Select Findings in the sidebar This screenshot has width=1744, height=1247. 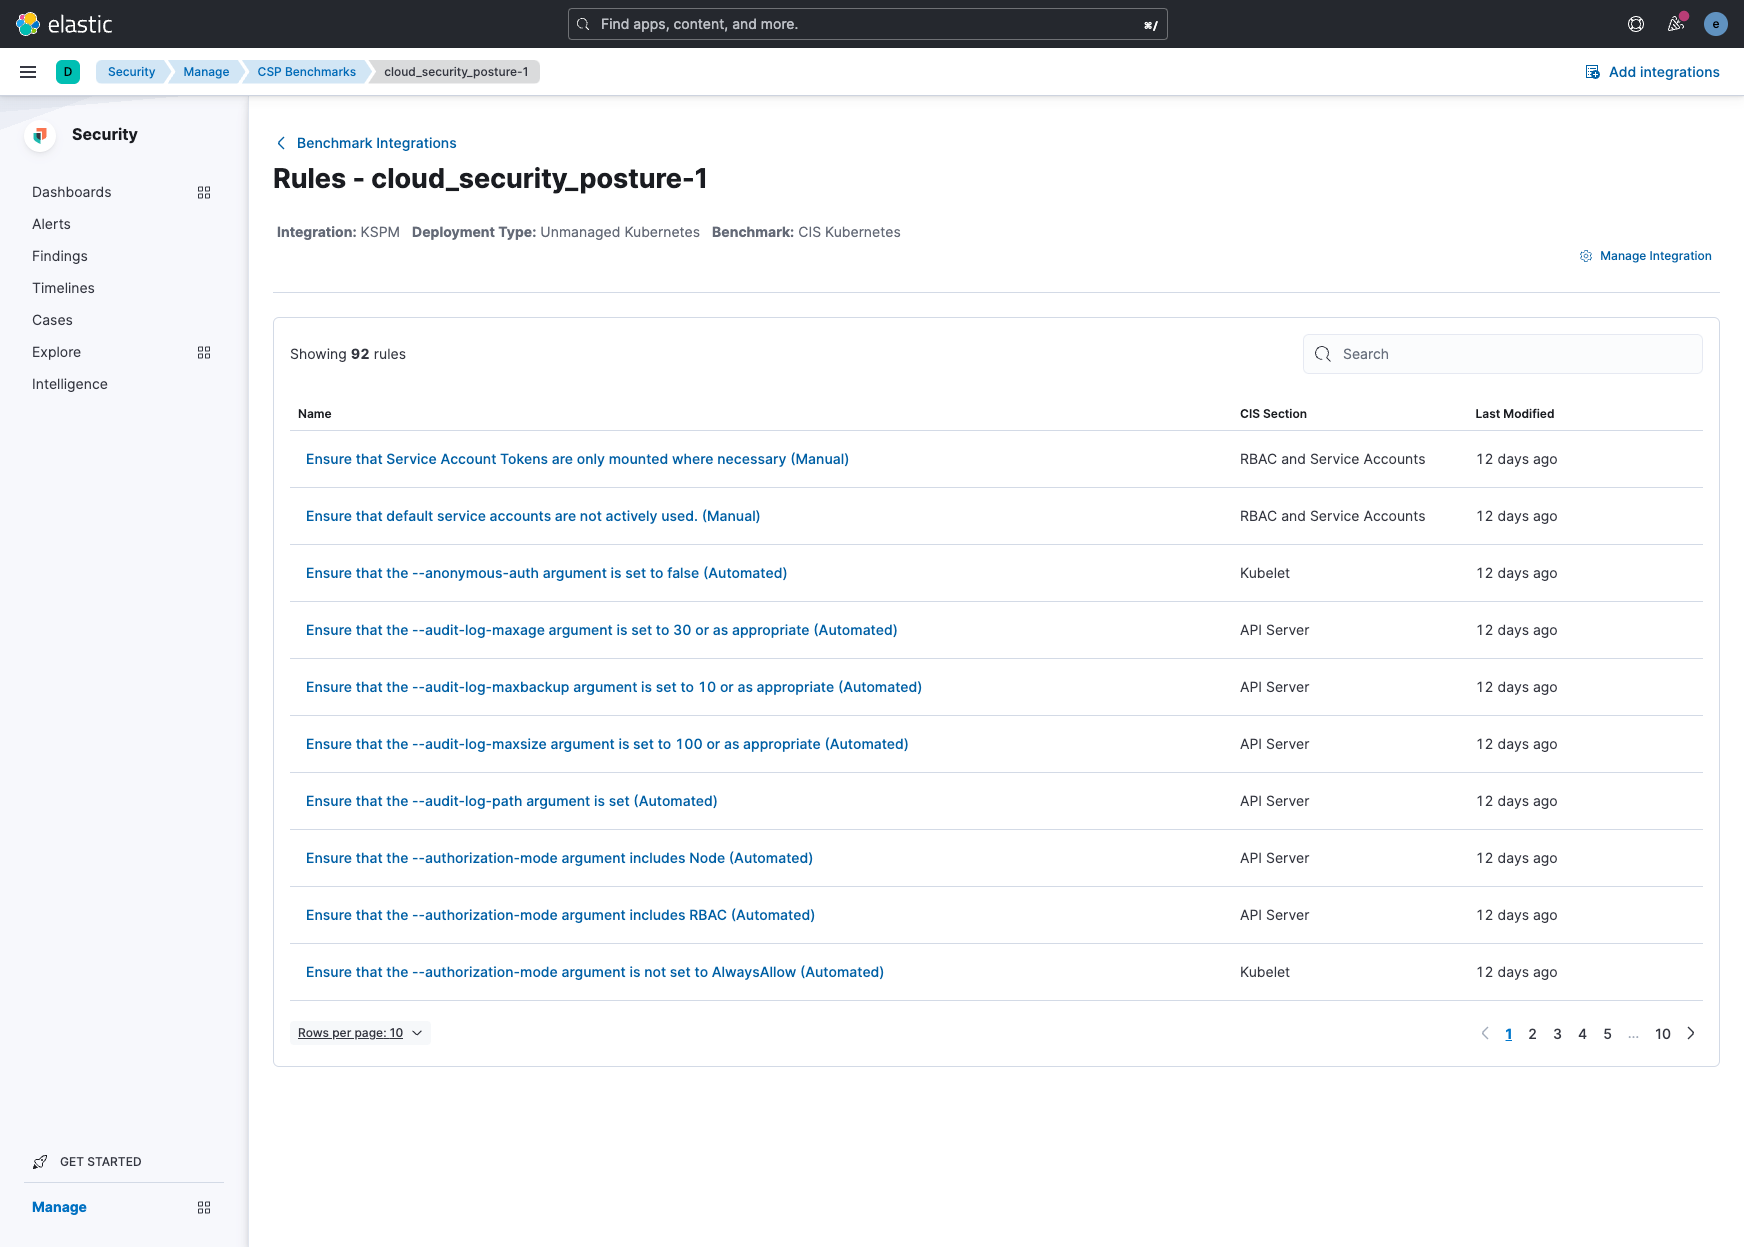60,256
